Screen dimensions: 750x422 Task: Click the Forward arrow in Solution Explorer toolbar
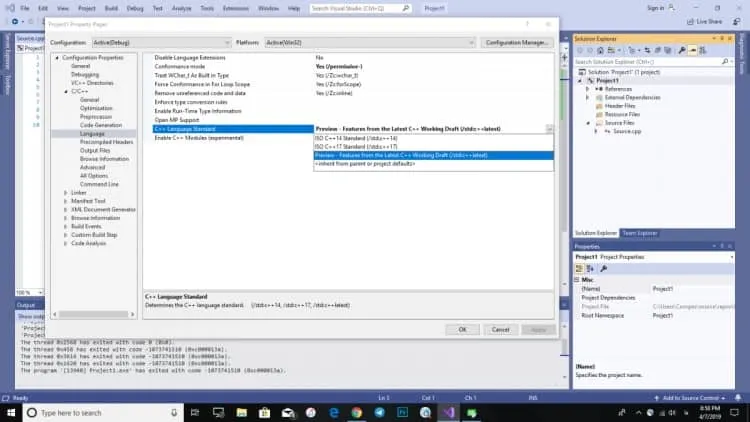click(x=590, y=50)
